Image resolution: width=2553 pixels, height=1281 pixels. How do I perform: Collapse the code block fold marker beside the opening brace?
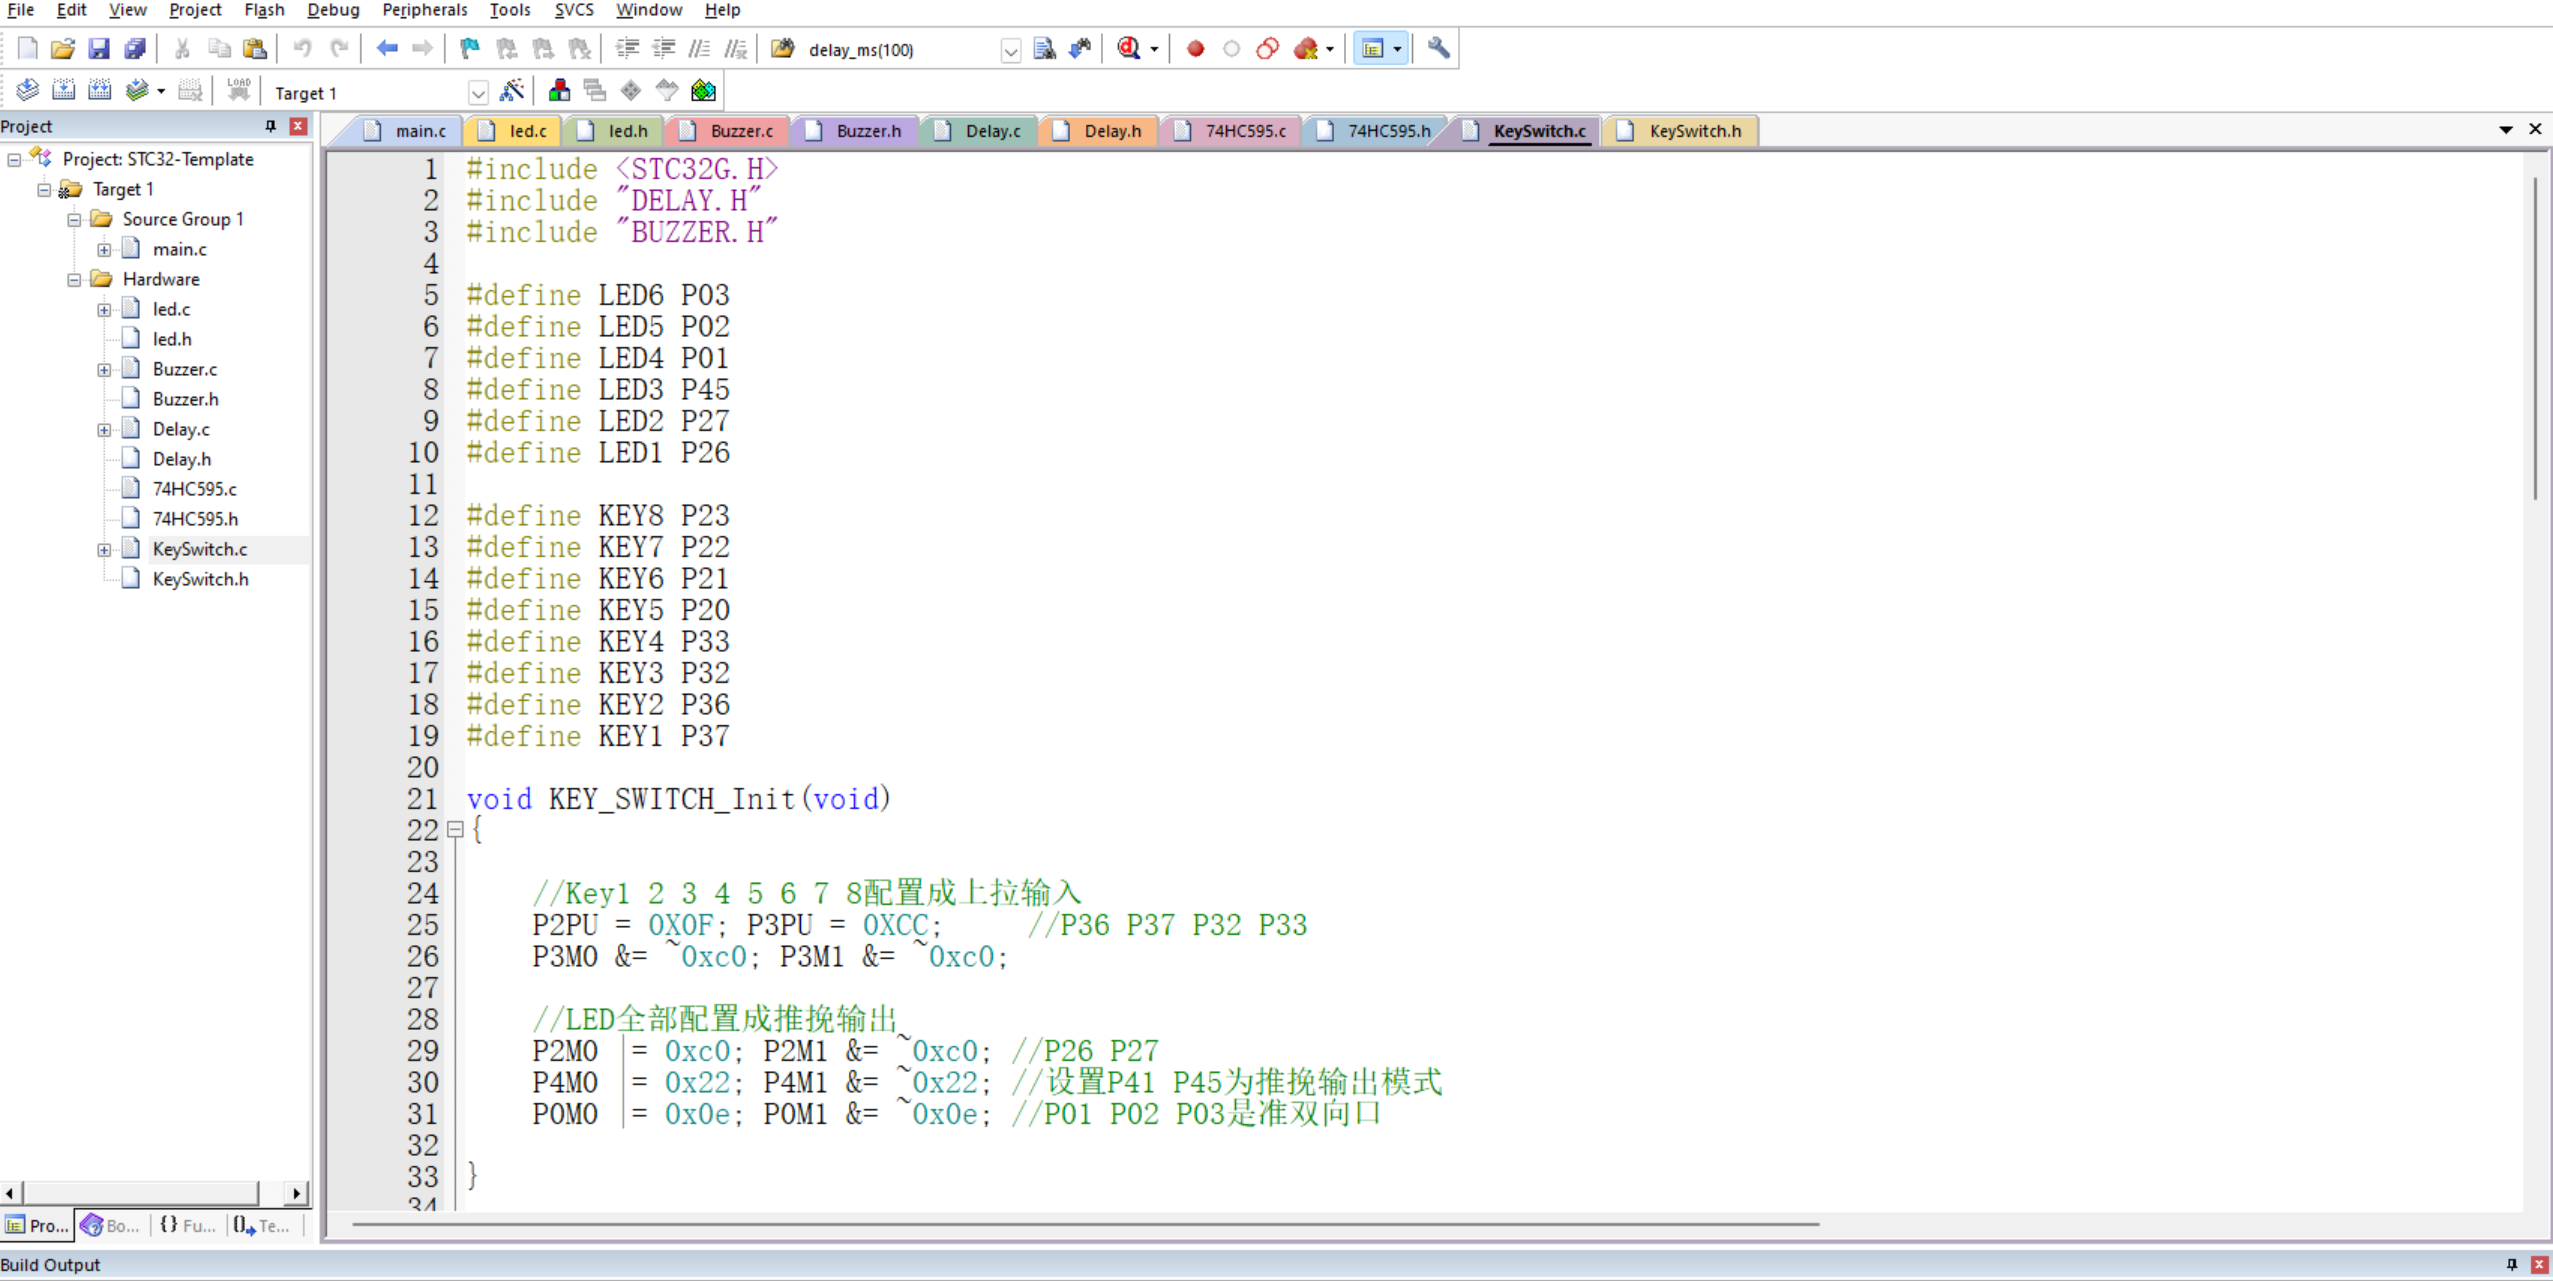(455, 829)
